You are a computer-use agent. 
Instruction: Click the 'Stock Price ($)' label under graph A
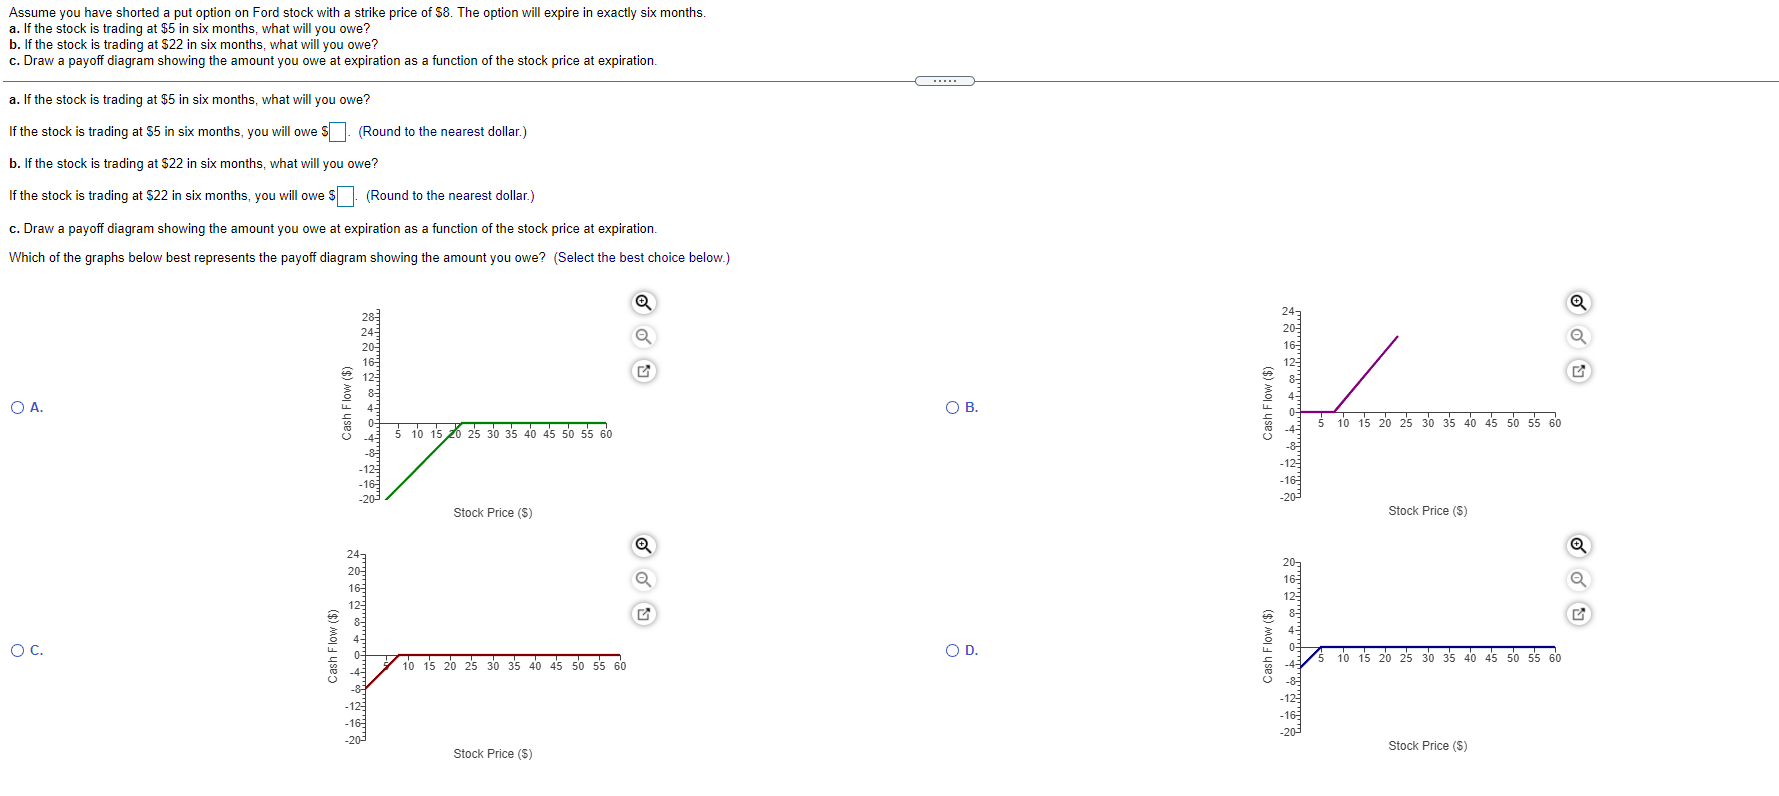pyautogui.click(x=493, y=513)
